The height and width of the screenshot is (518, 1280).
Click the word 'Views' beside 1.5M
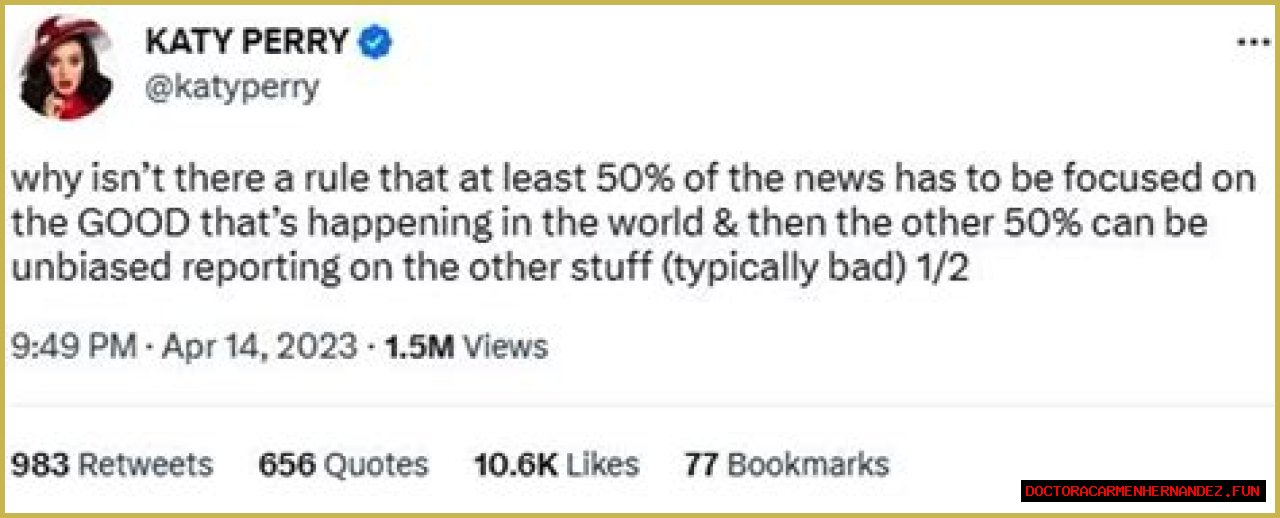[x=508, y=347]
